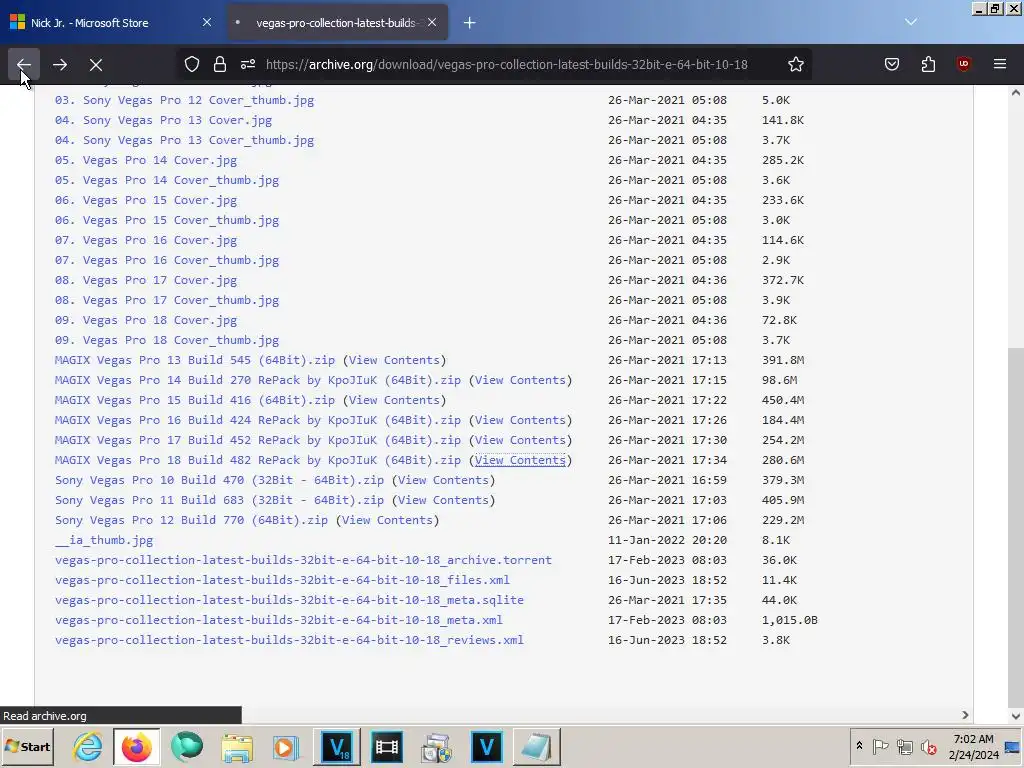Open 08. Vegas Pro 17 Cover.jpg
This screenshot has width=1024, height=768.
point(146,280)
